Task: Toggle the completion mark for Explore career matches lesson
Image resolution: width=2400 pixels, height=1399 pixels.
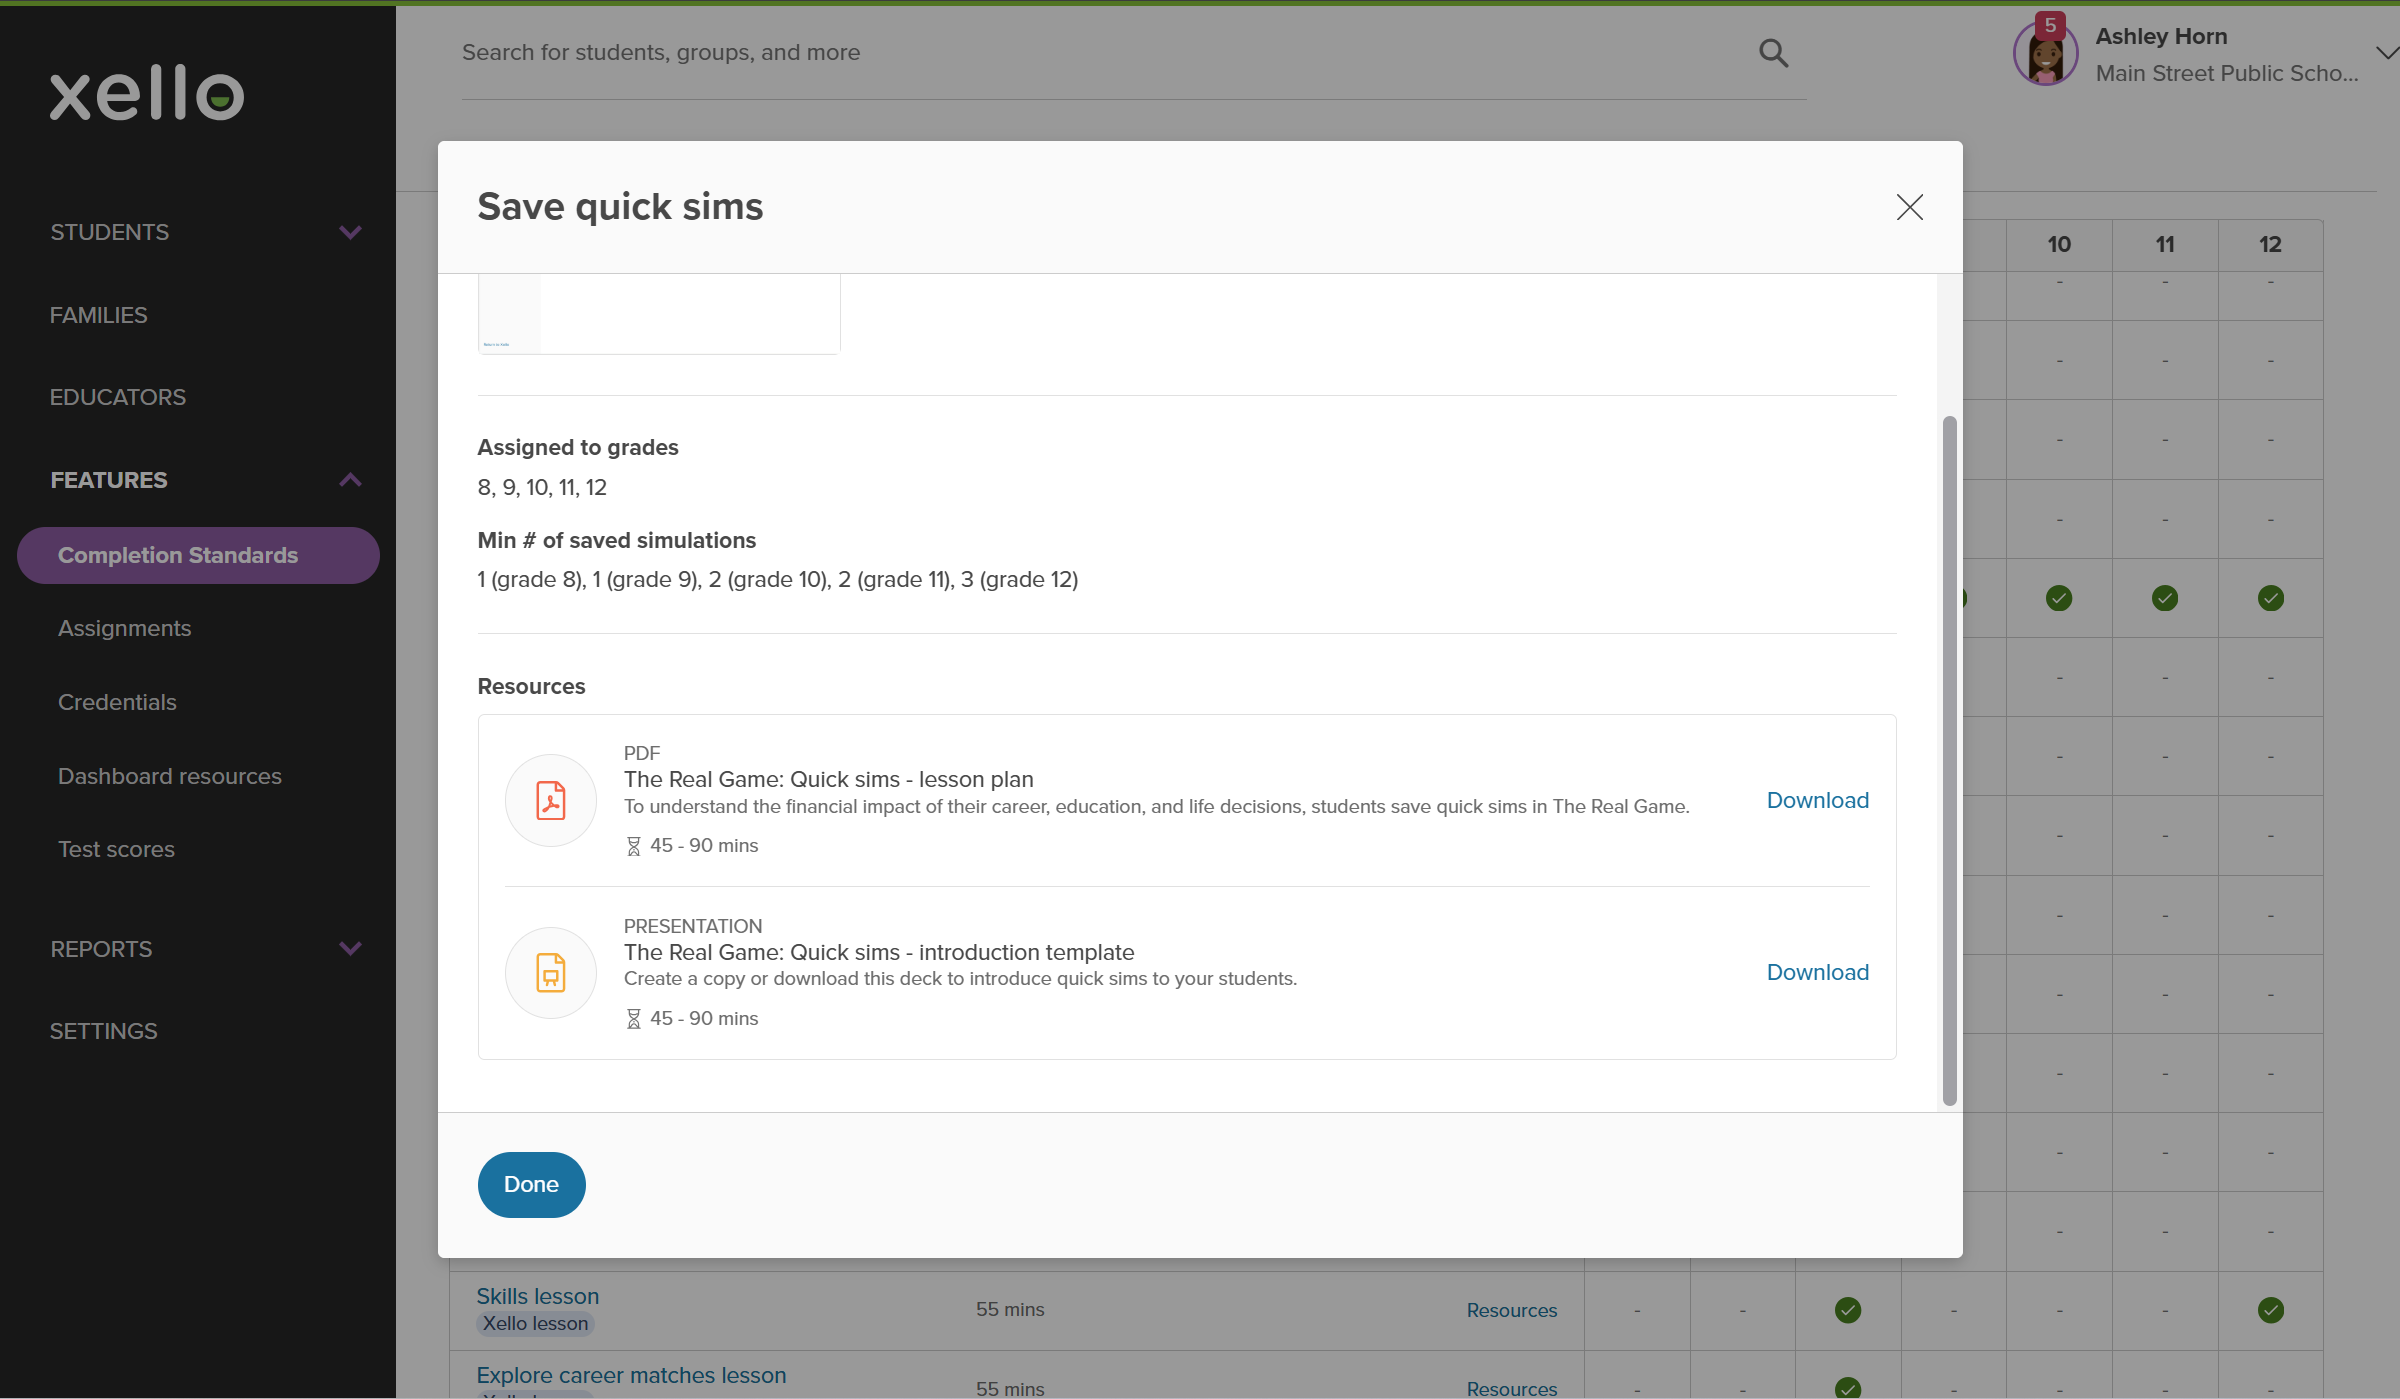Action: coord(1846,1388)
